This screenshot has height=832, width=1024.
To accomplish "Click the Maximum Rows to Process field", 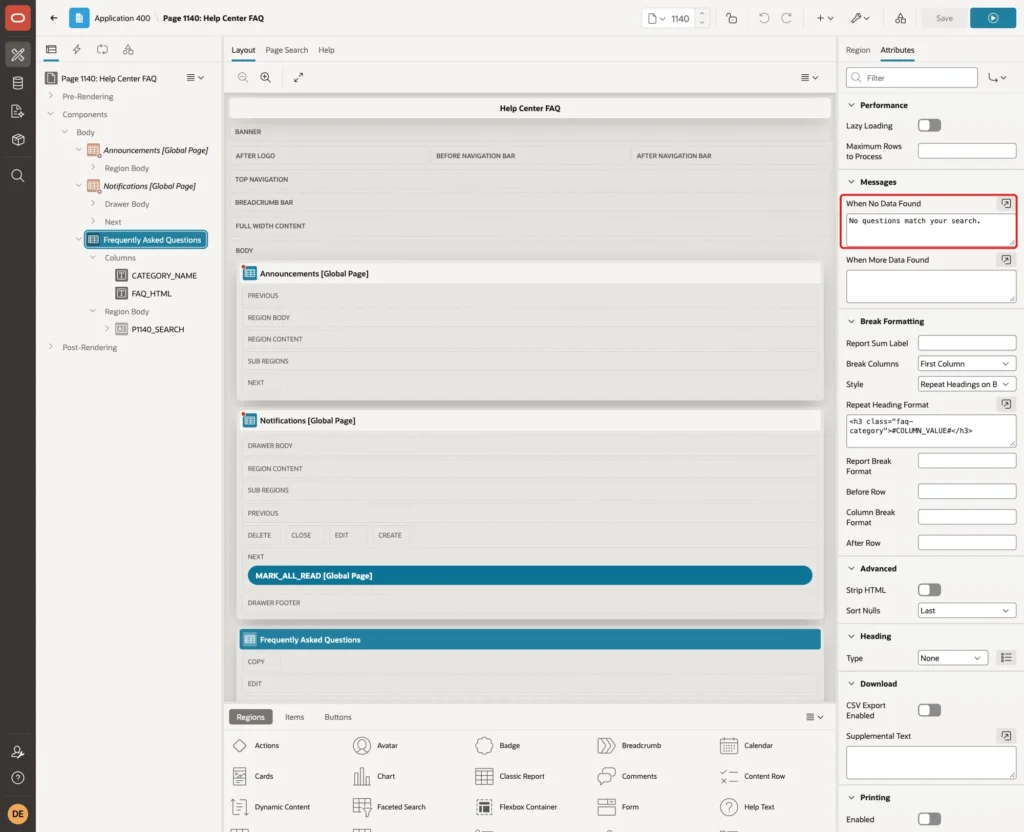I will pyautogui.click(x=967, y=151).
